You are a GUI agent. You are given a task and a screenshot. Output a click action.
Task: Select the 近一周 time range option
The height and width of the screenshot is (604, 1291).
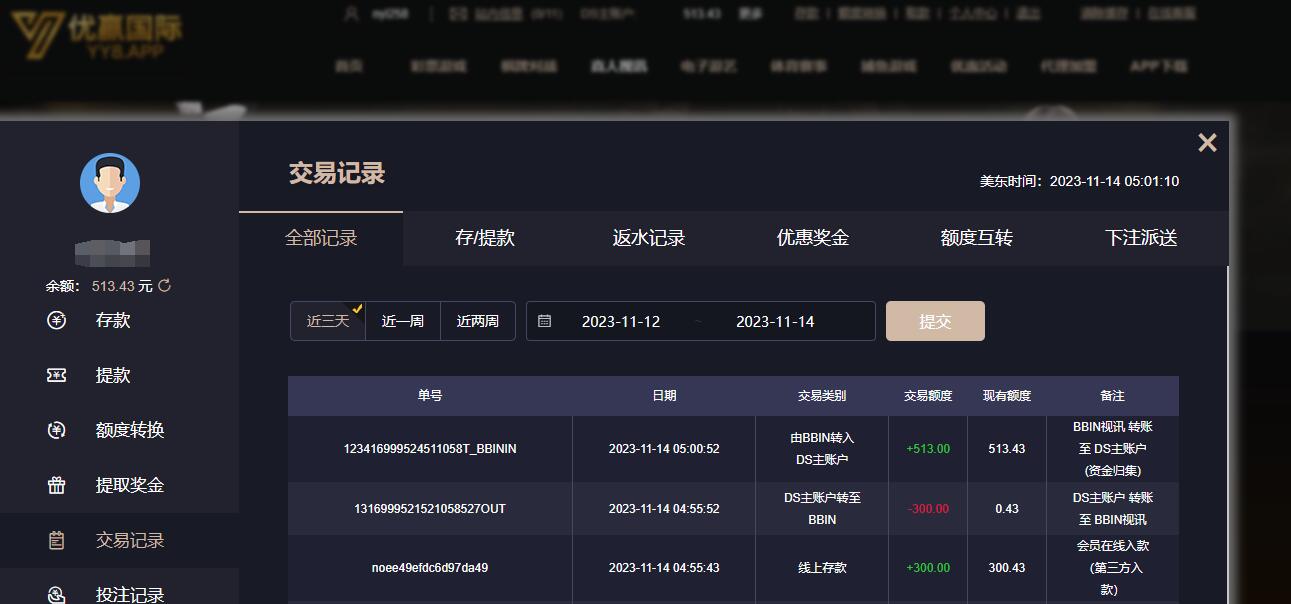coord(403,321)
